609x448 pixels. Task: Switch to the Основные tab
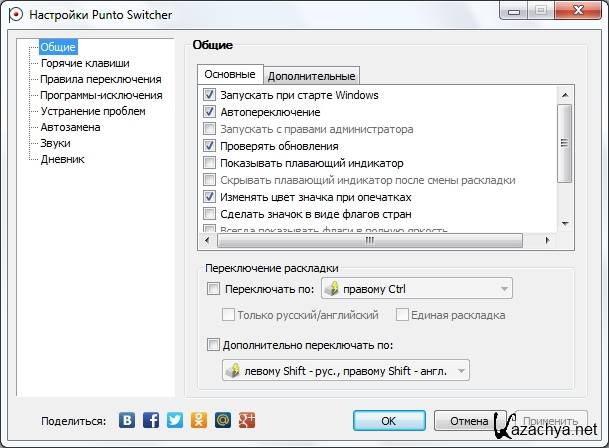230,75
